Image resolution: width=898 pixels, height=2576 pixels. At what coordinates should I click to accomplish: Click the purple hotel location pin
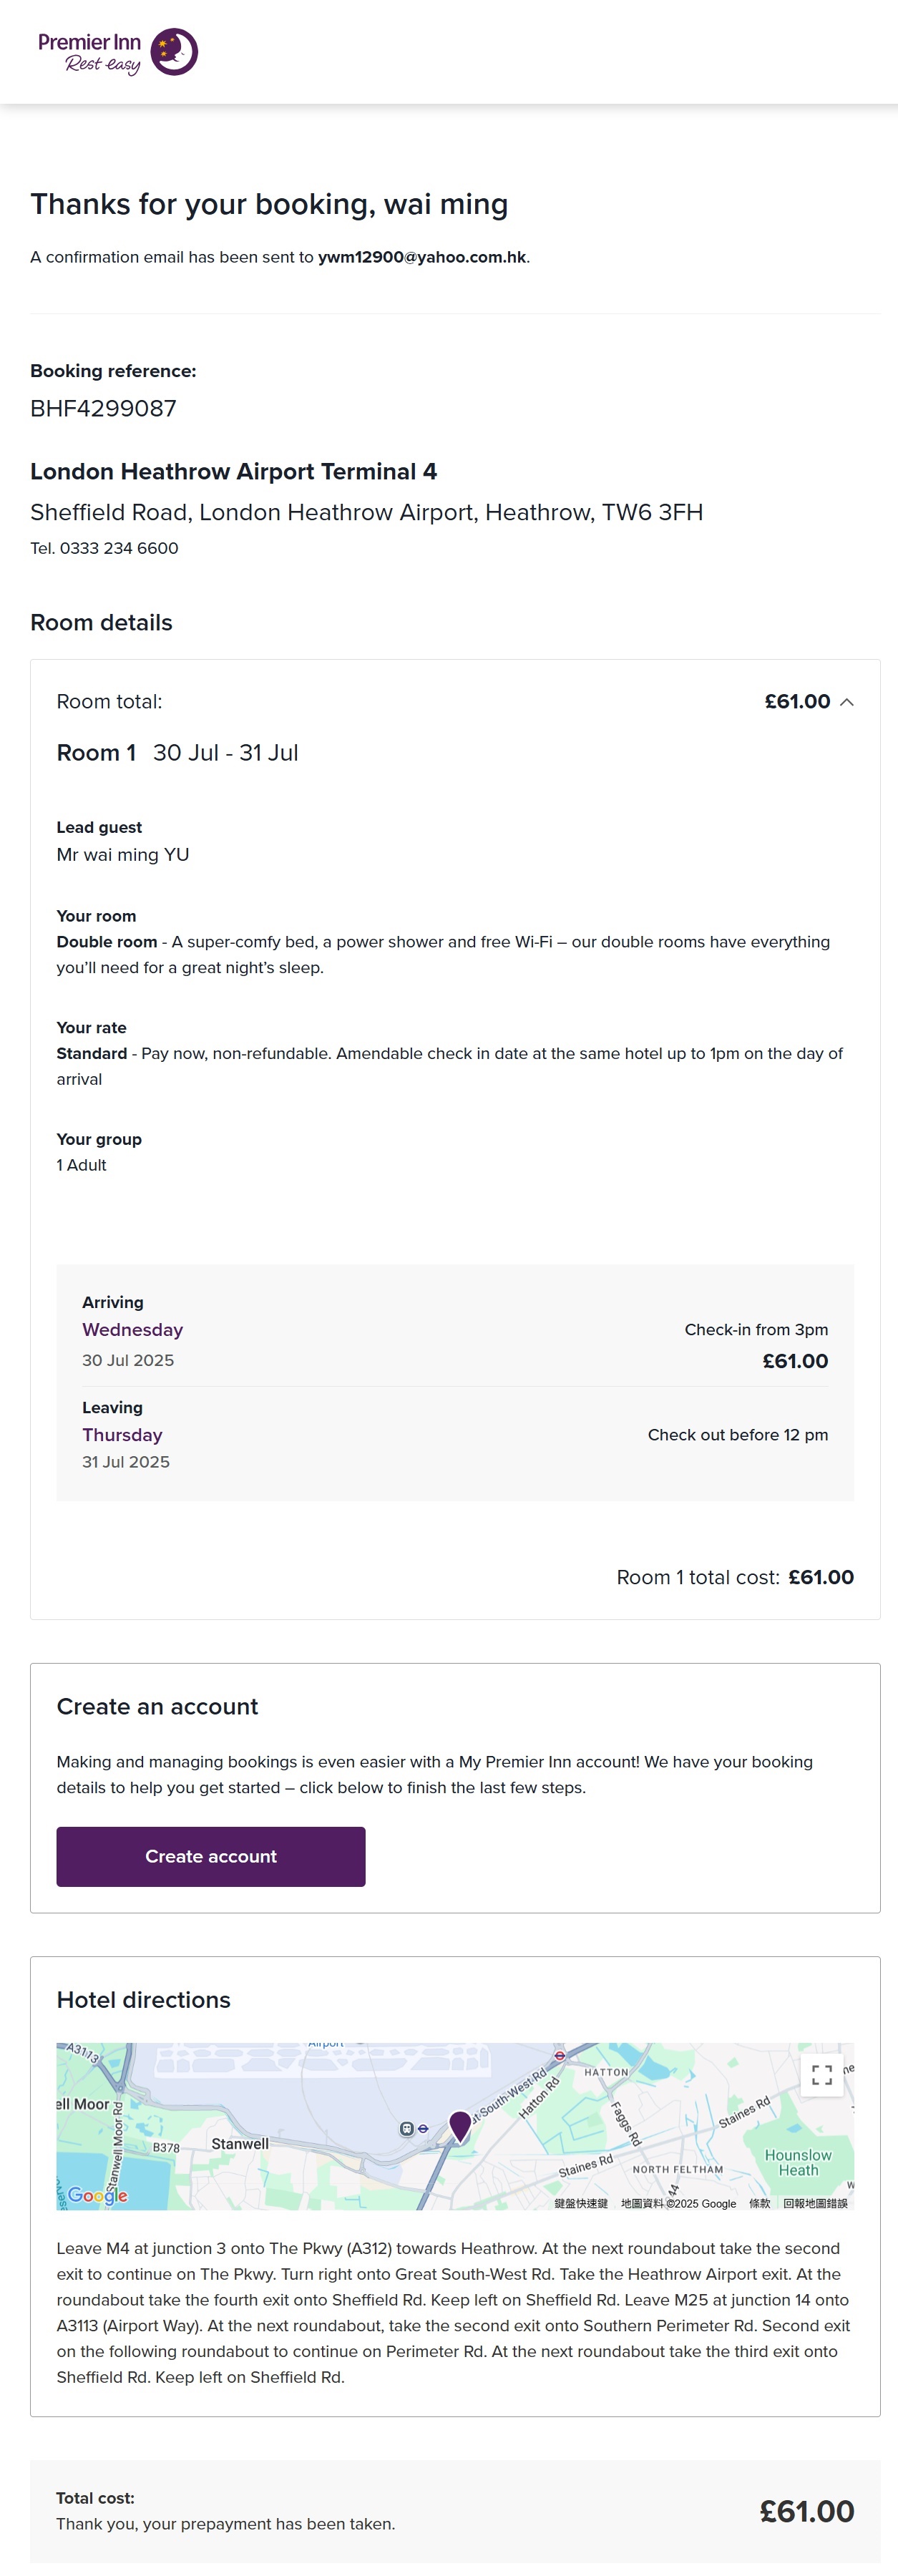pyautogui.click(x=460, y=2124)
